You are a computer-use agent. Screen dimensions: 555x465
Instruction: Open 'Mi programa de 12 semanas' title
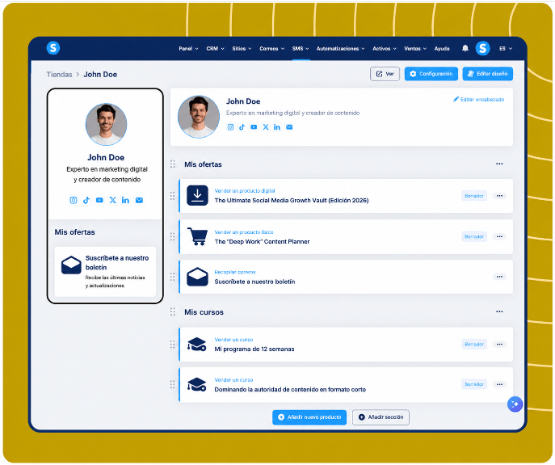tap(254, 349)
